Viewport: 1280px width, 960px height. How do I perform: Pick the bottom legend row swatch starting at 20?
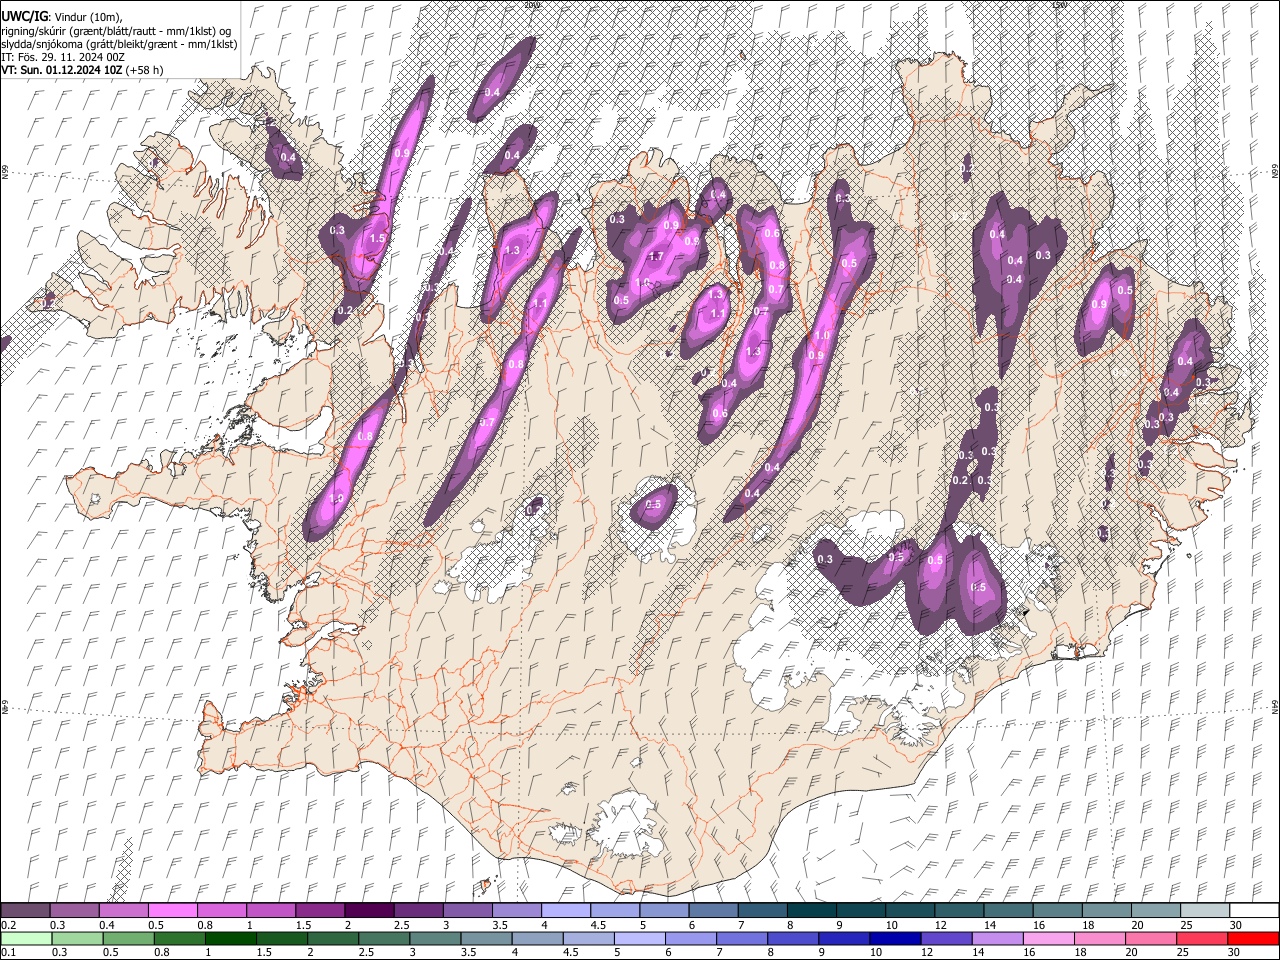coord(1152,938)
